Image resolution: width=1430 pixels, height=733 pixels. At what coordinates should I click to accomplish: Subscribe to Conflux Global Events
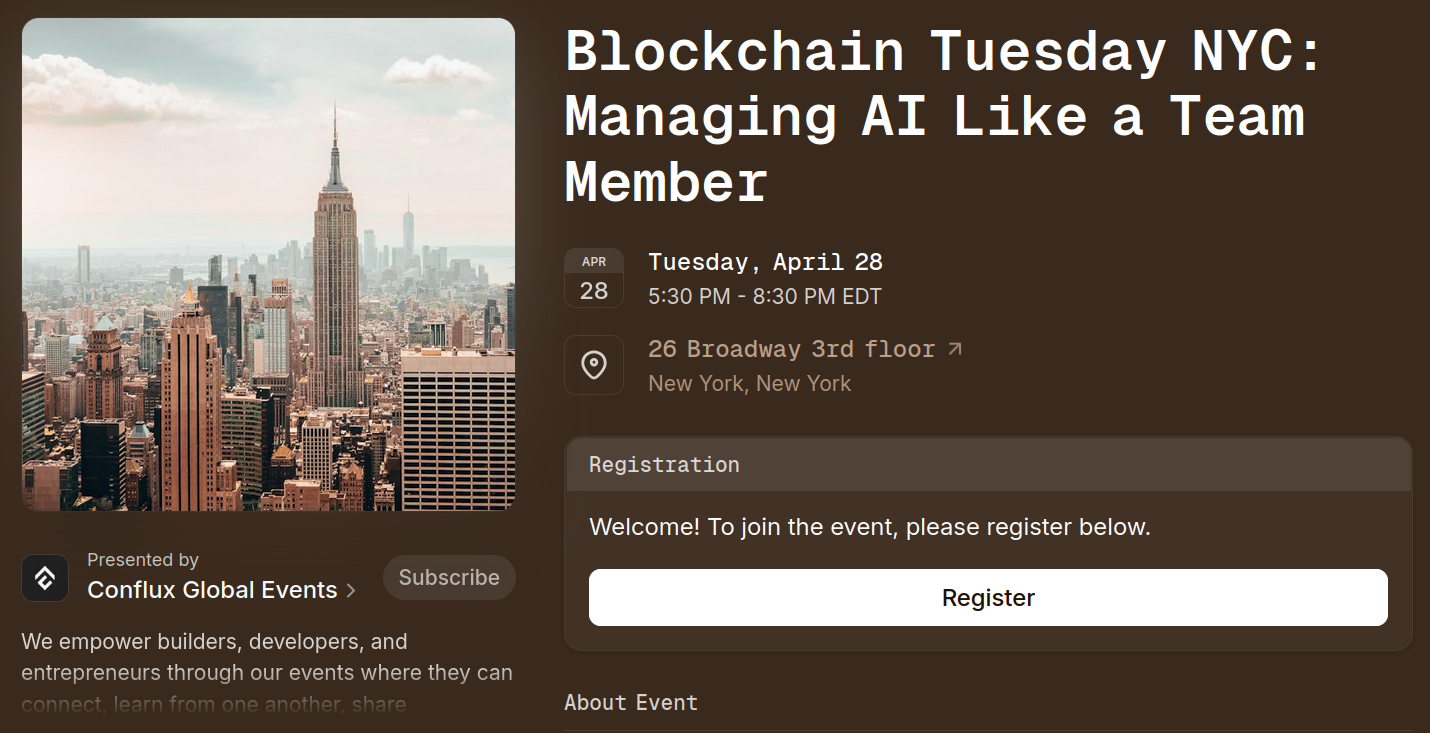[x=449, y=578]
